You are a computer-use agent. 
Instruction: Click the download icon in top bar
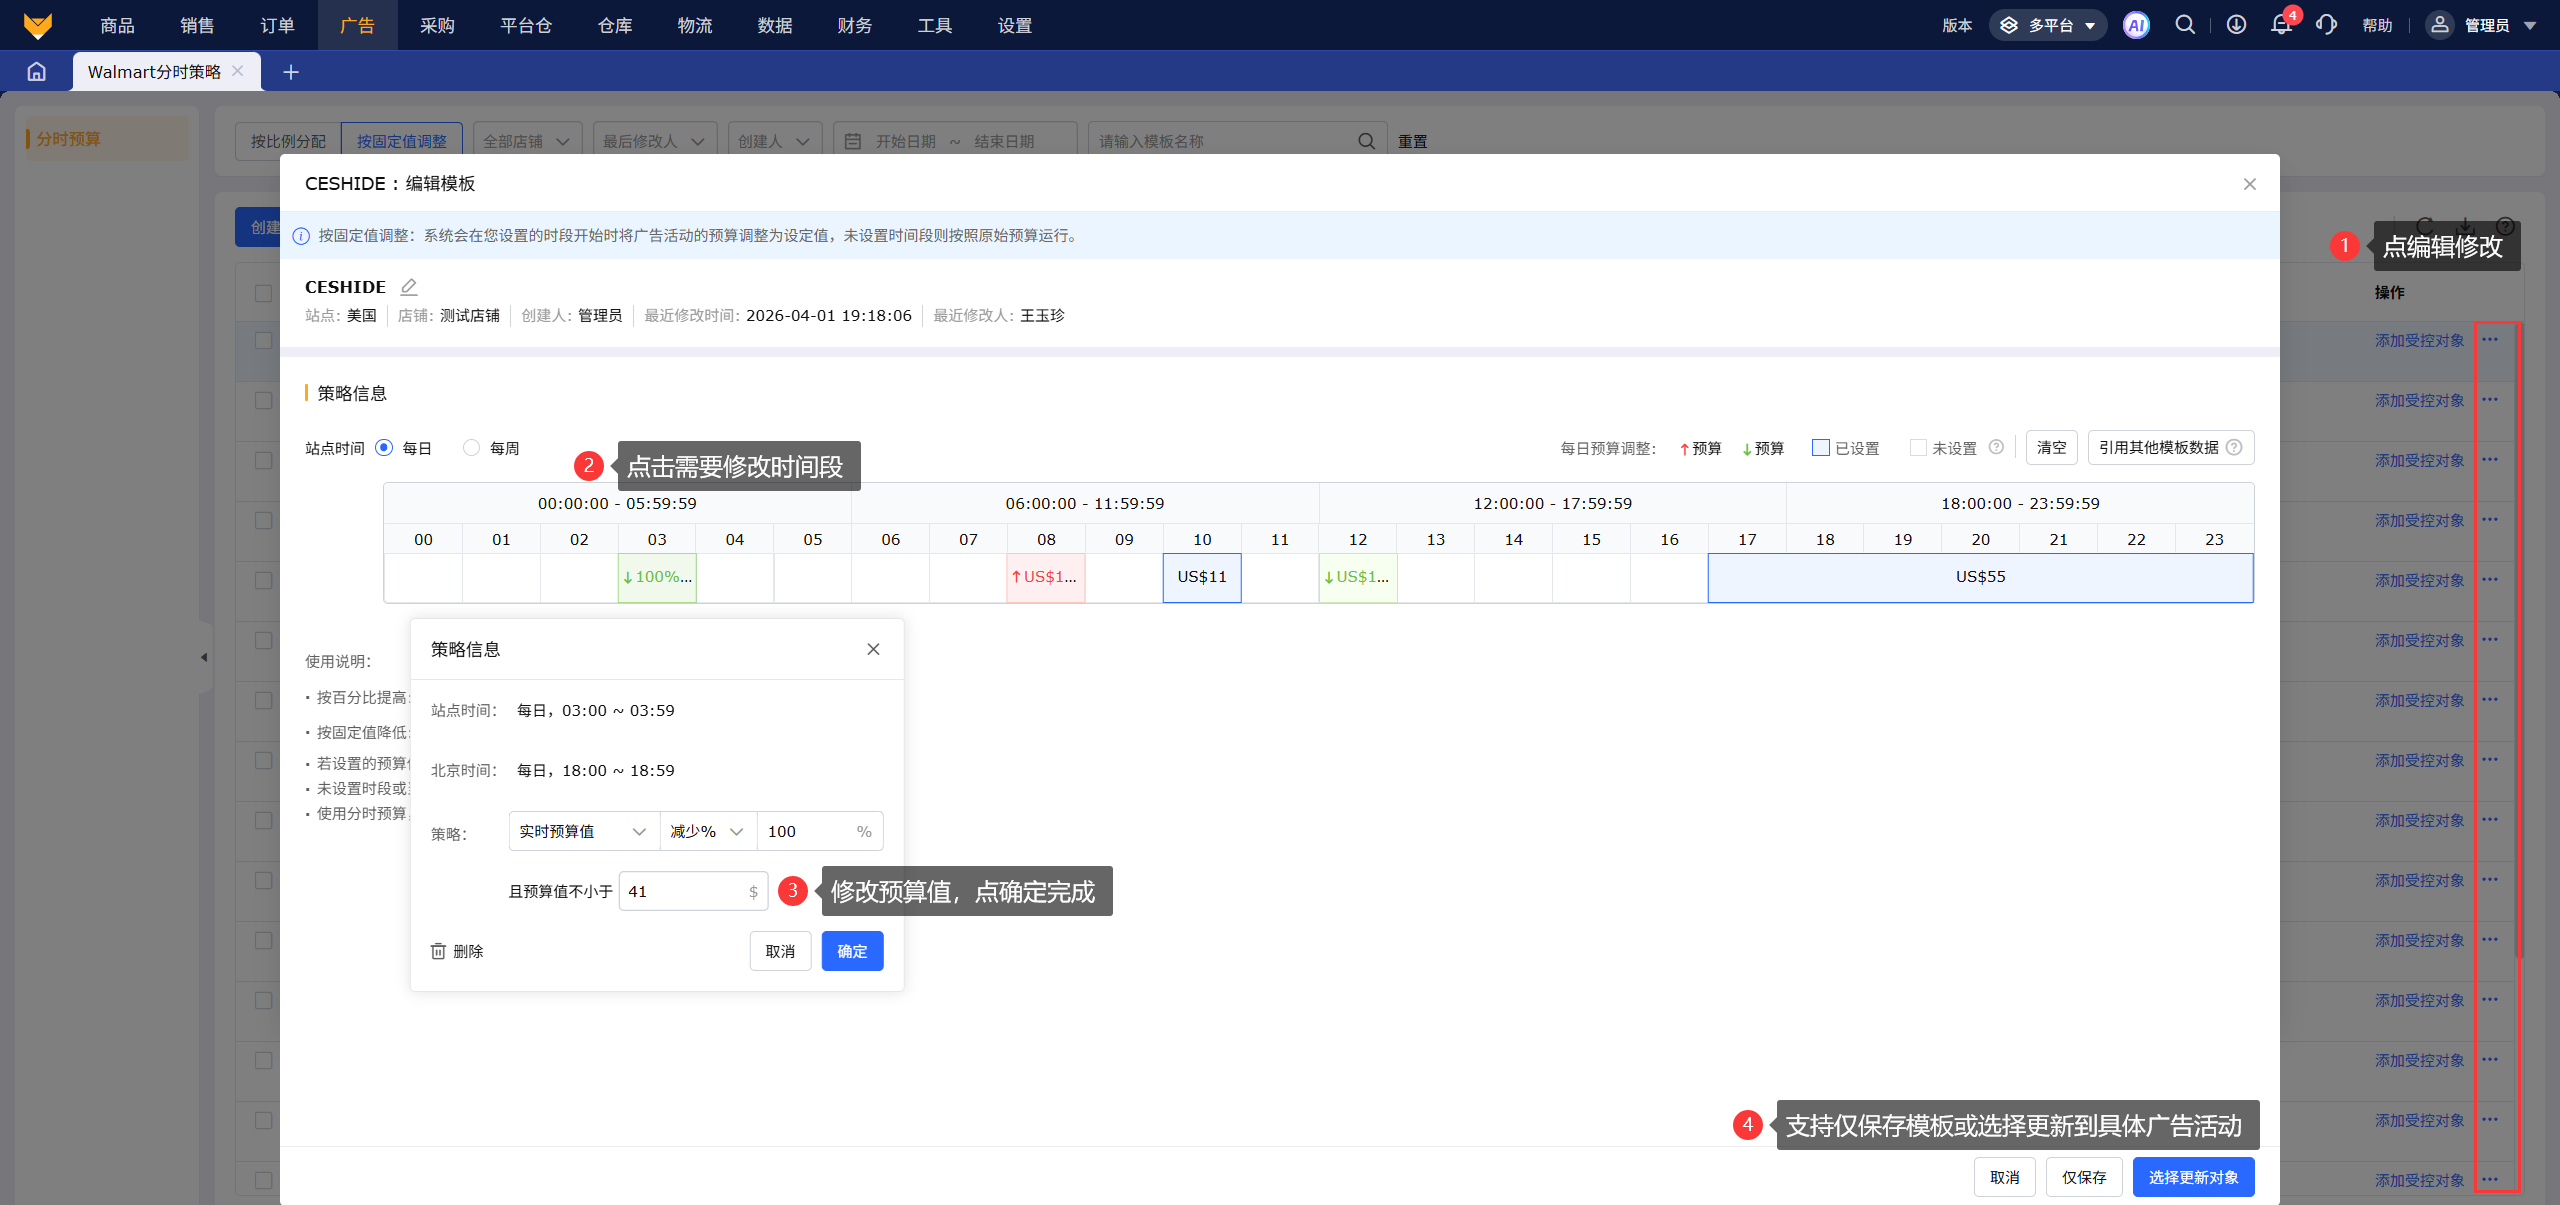point(2236,25)
